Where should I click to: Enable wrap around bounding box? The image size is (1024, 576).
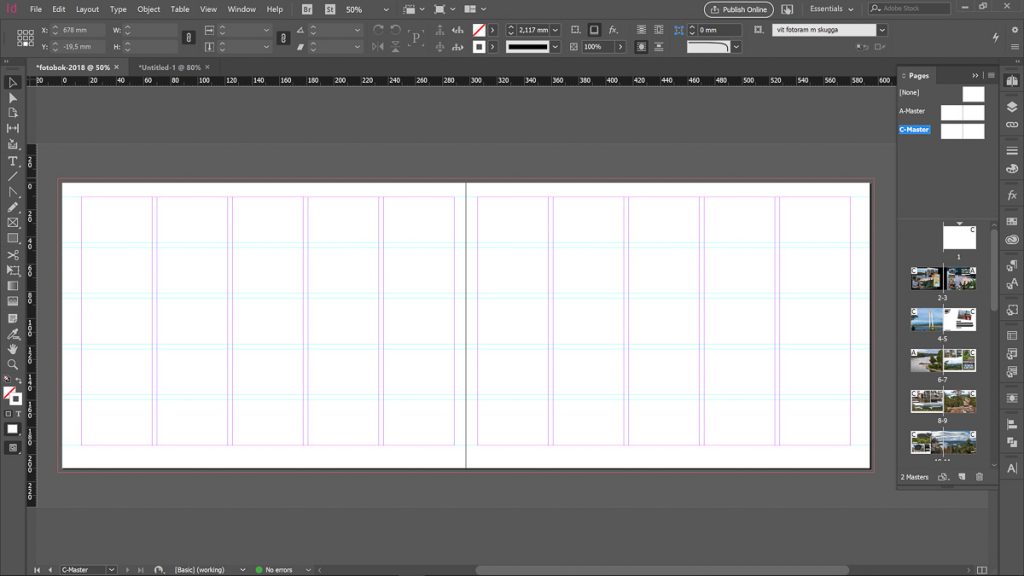coord(658,30)
